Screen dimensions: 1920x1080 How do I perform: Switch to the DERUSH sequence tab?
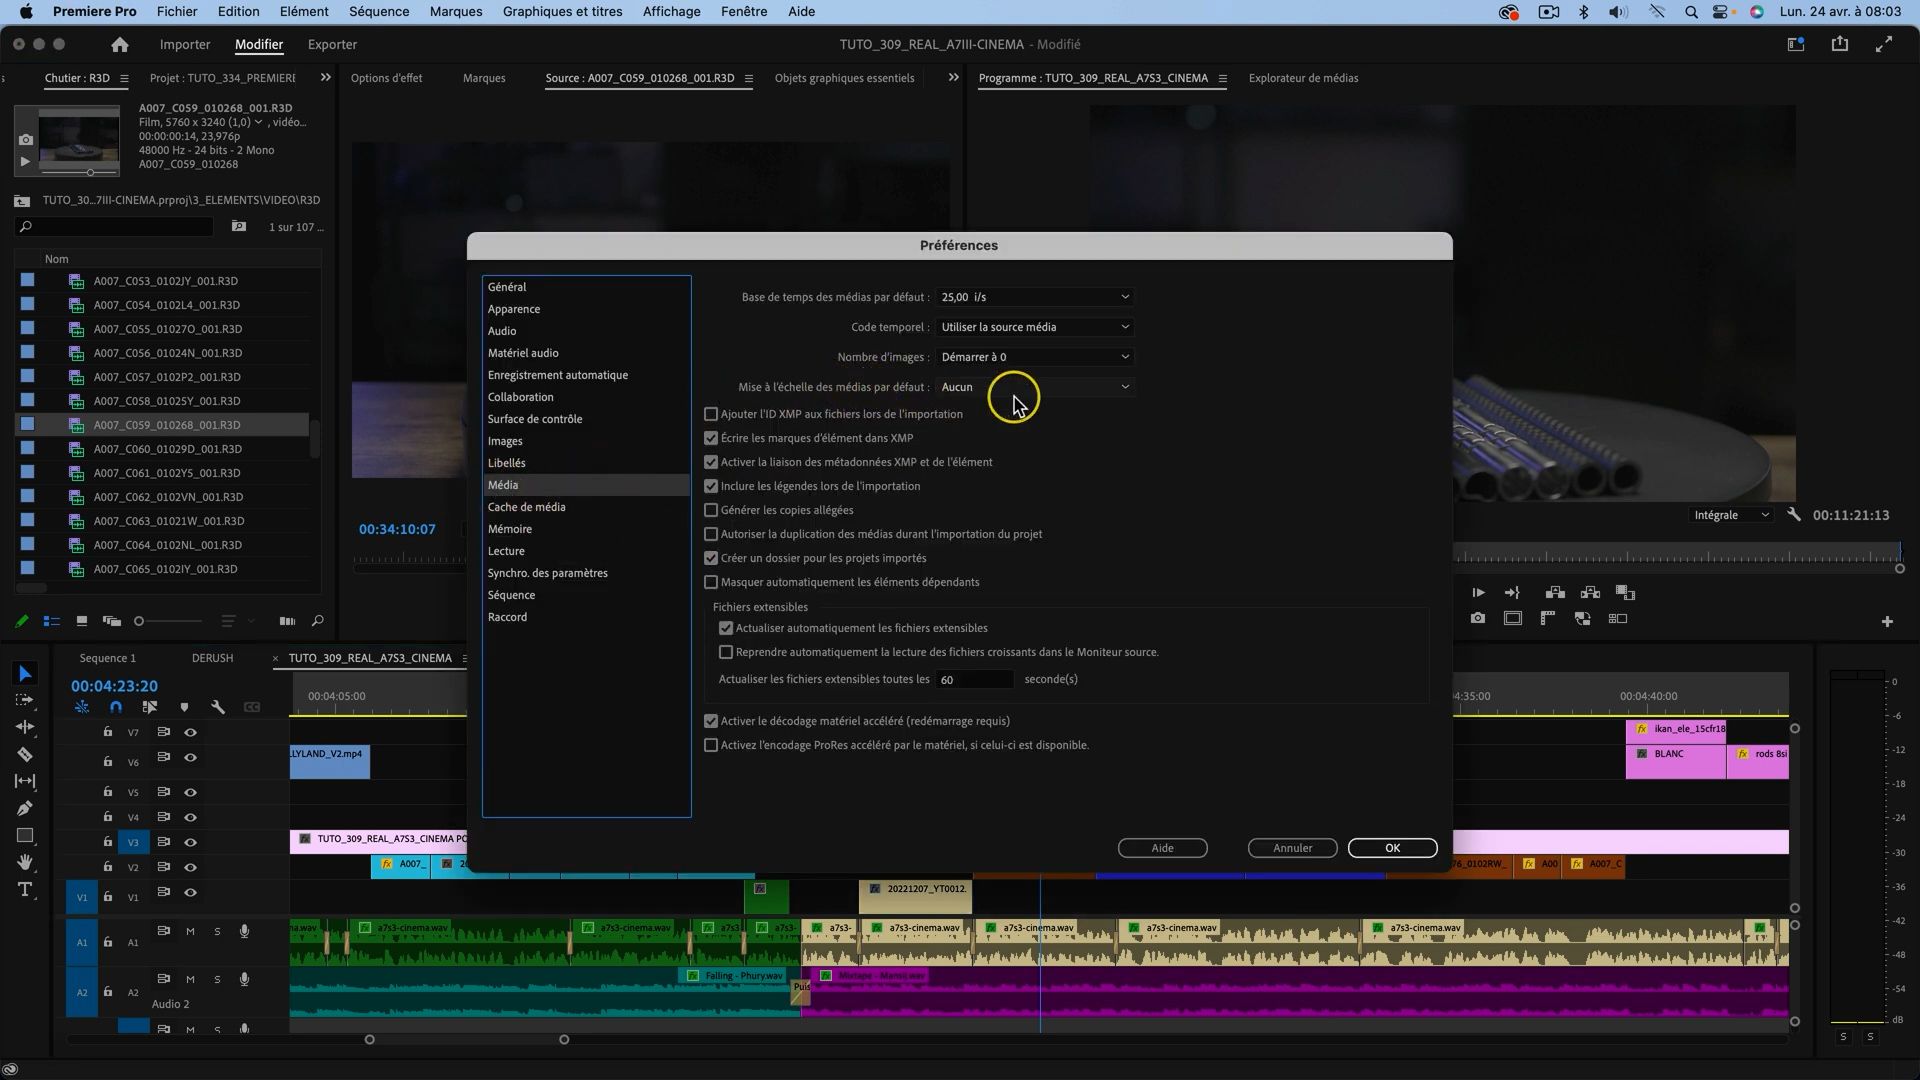click(x=212, y=658)
